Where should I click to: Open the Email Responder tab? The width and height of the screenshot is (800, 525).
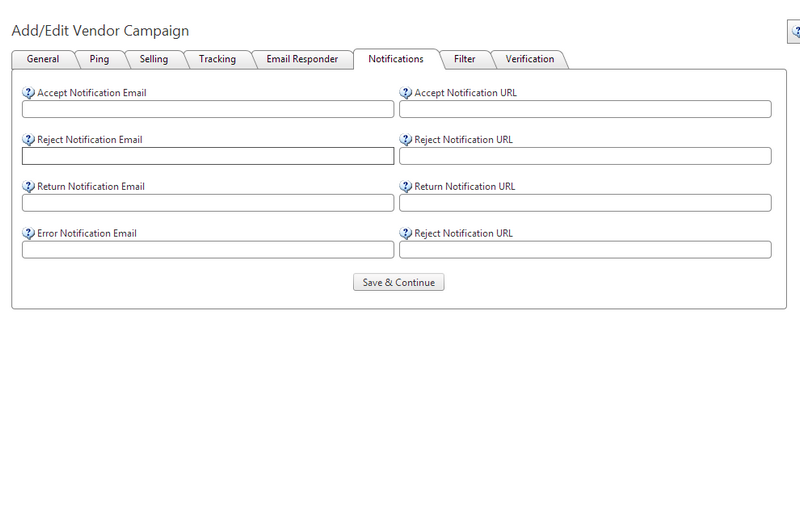[301, 59]
